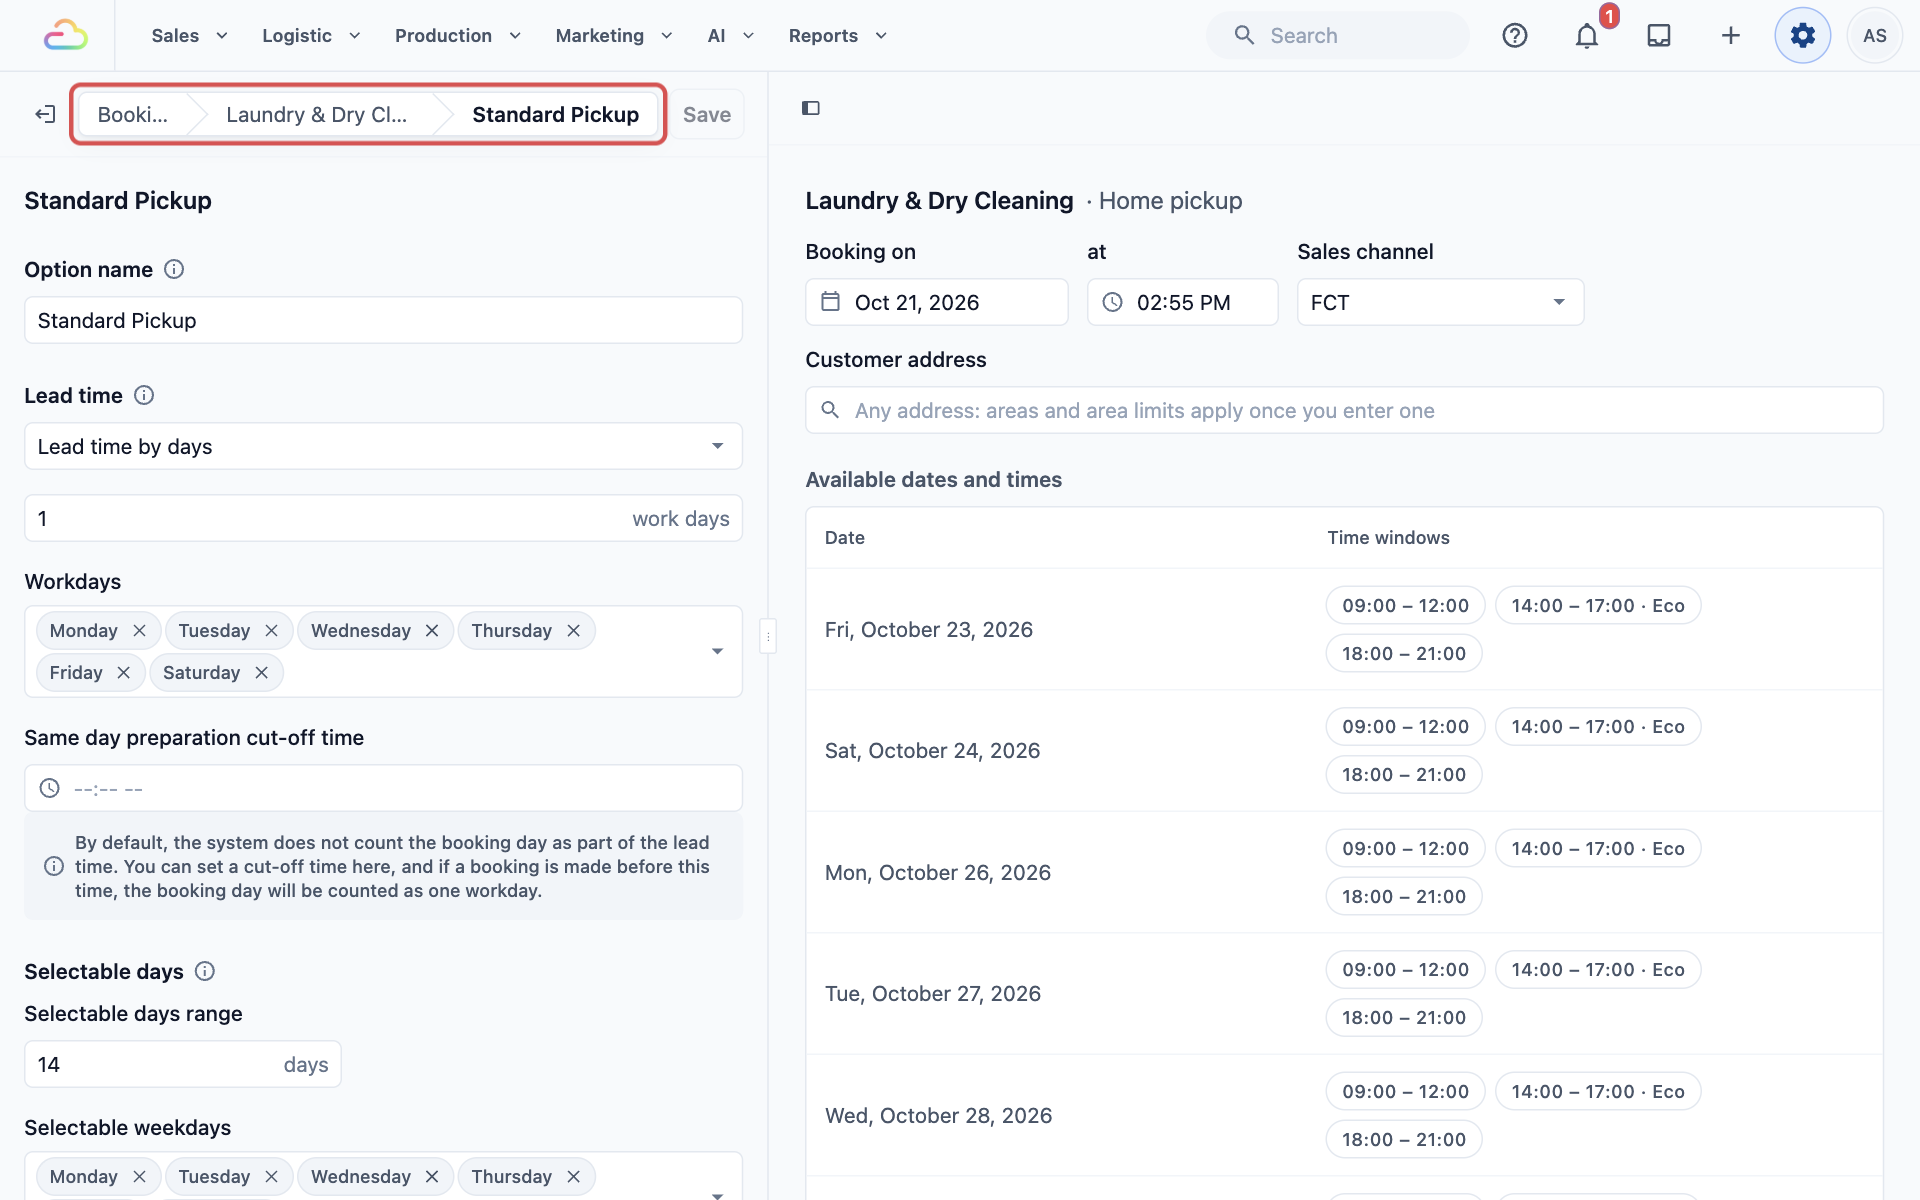Click the Selectable days info icon
Viewport: 1920px width, 1200px height.
click(x=205, y=971)
